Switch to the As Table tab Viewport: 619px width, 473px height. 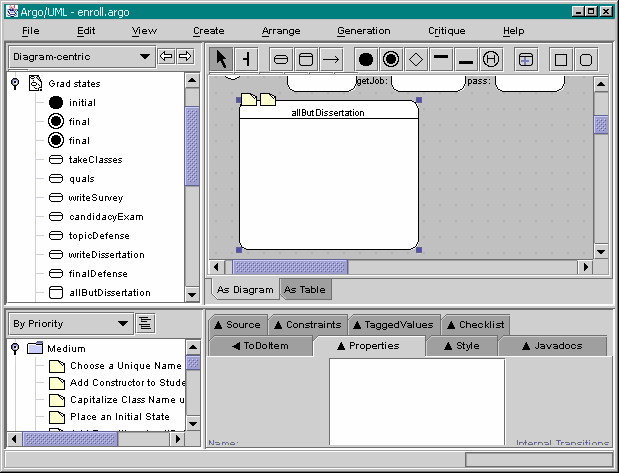coord(305,289)
